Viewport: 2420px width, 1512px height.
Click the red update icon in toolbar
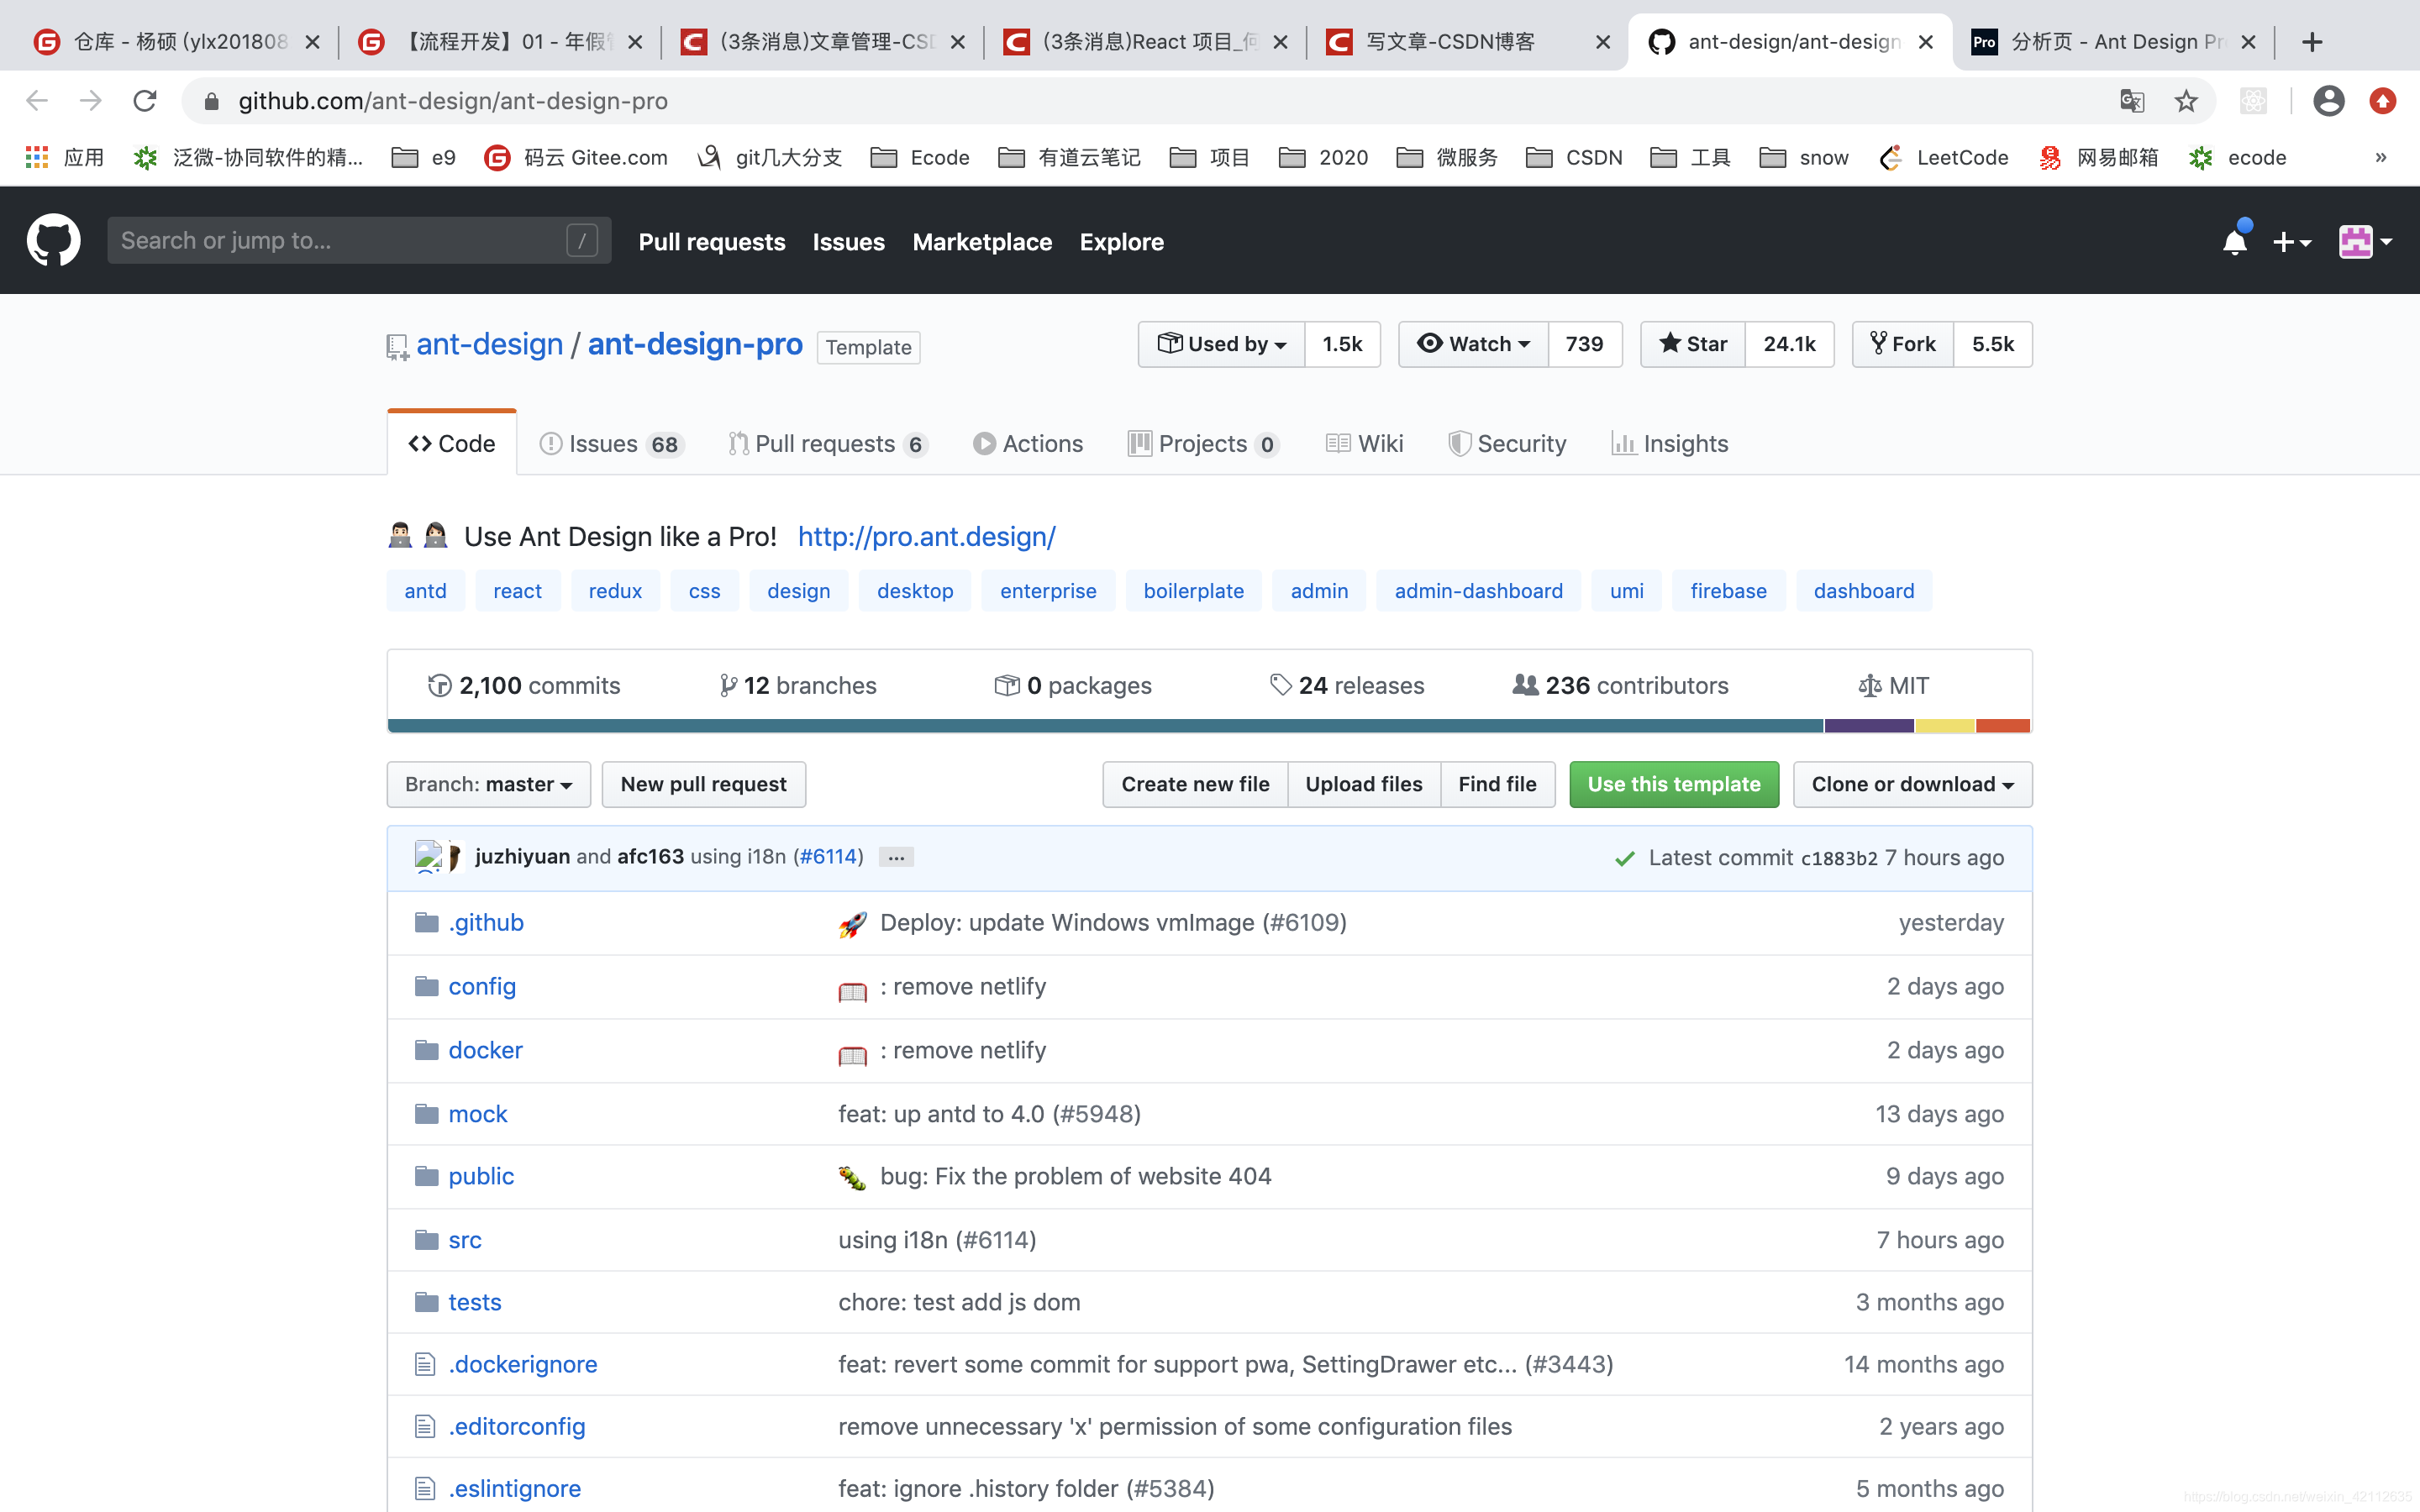(x=2383, y=101)
